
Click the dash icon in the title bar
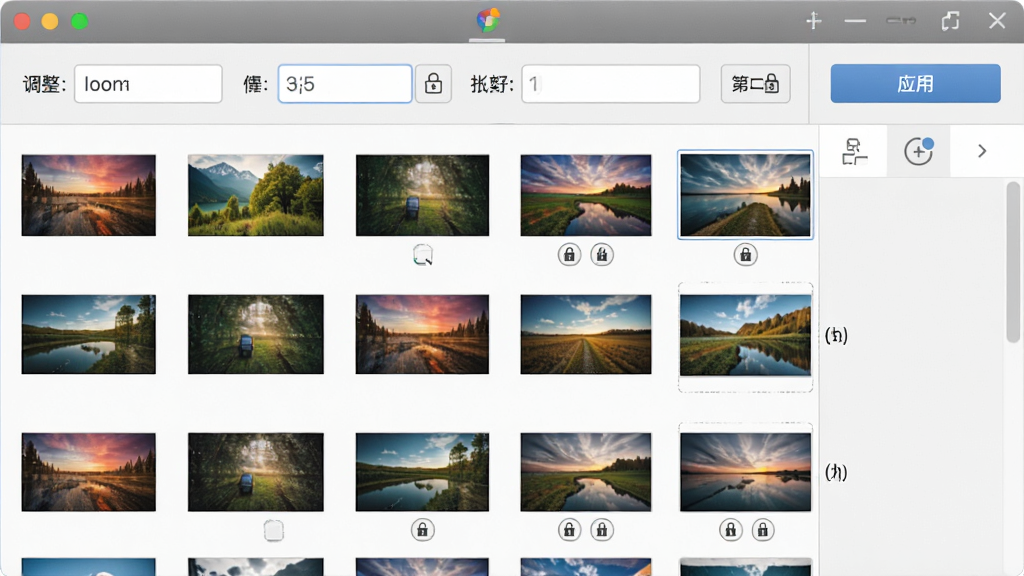coord(855,21)
